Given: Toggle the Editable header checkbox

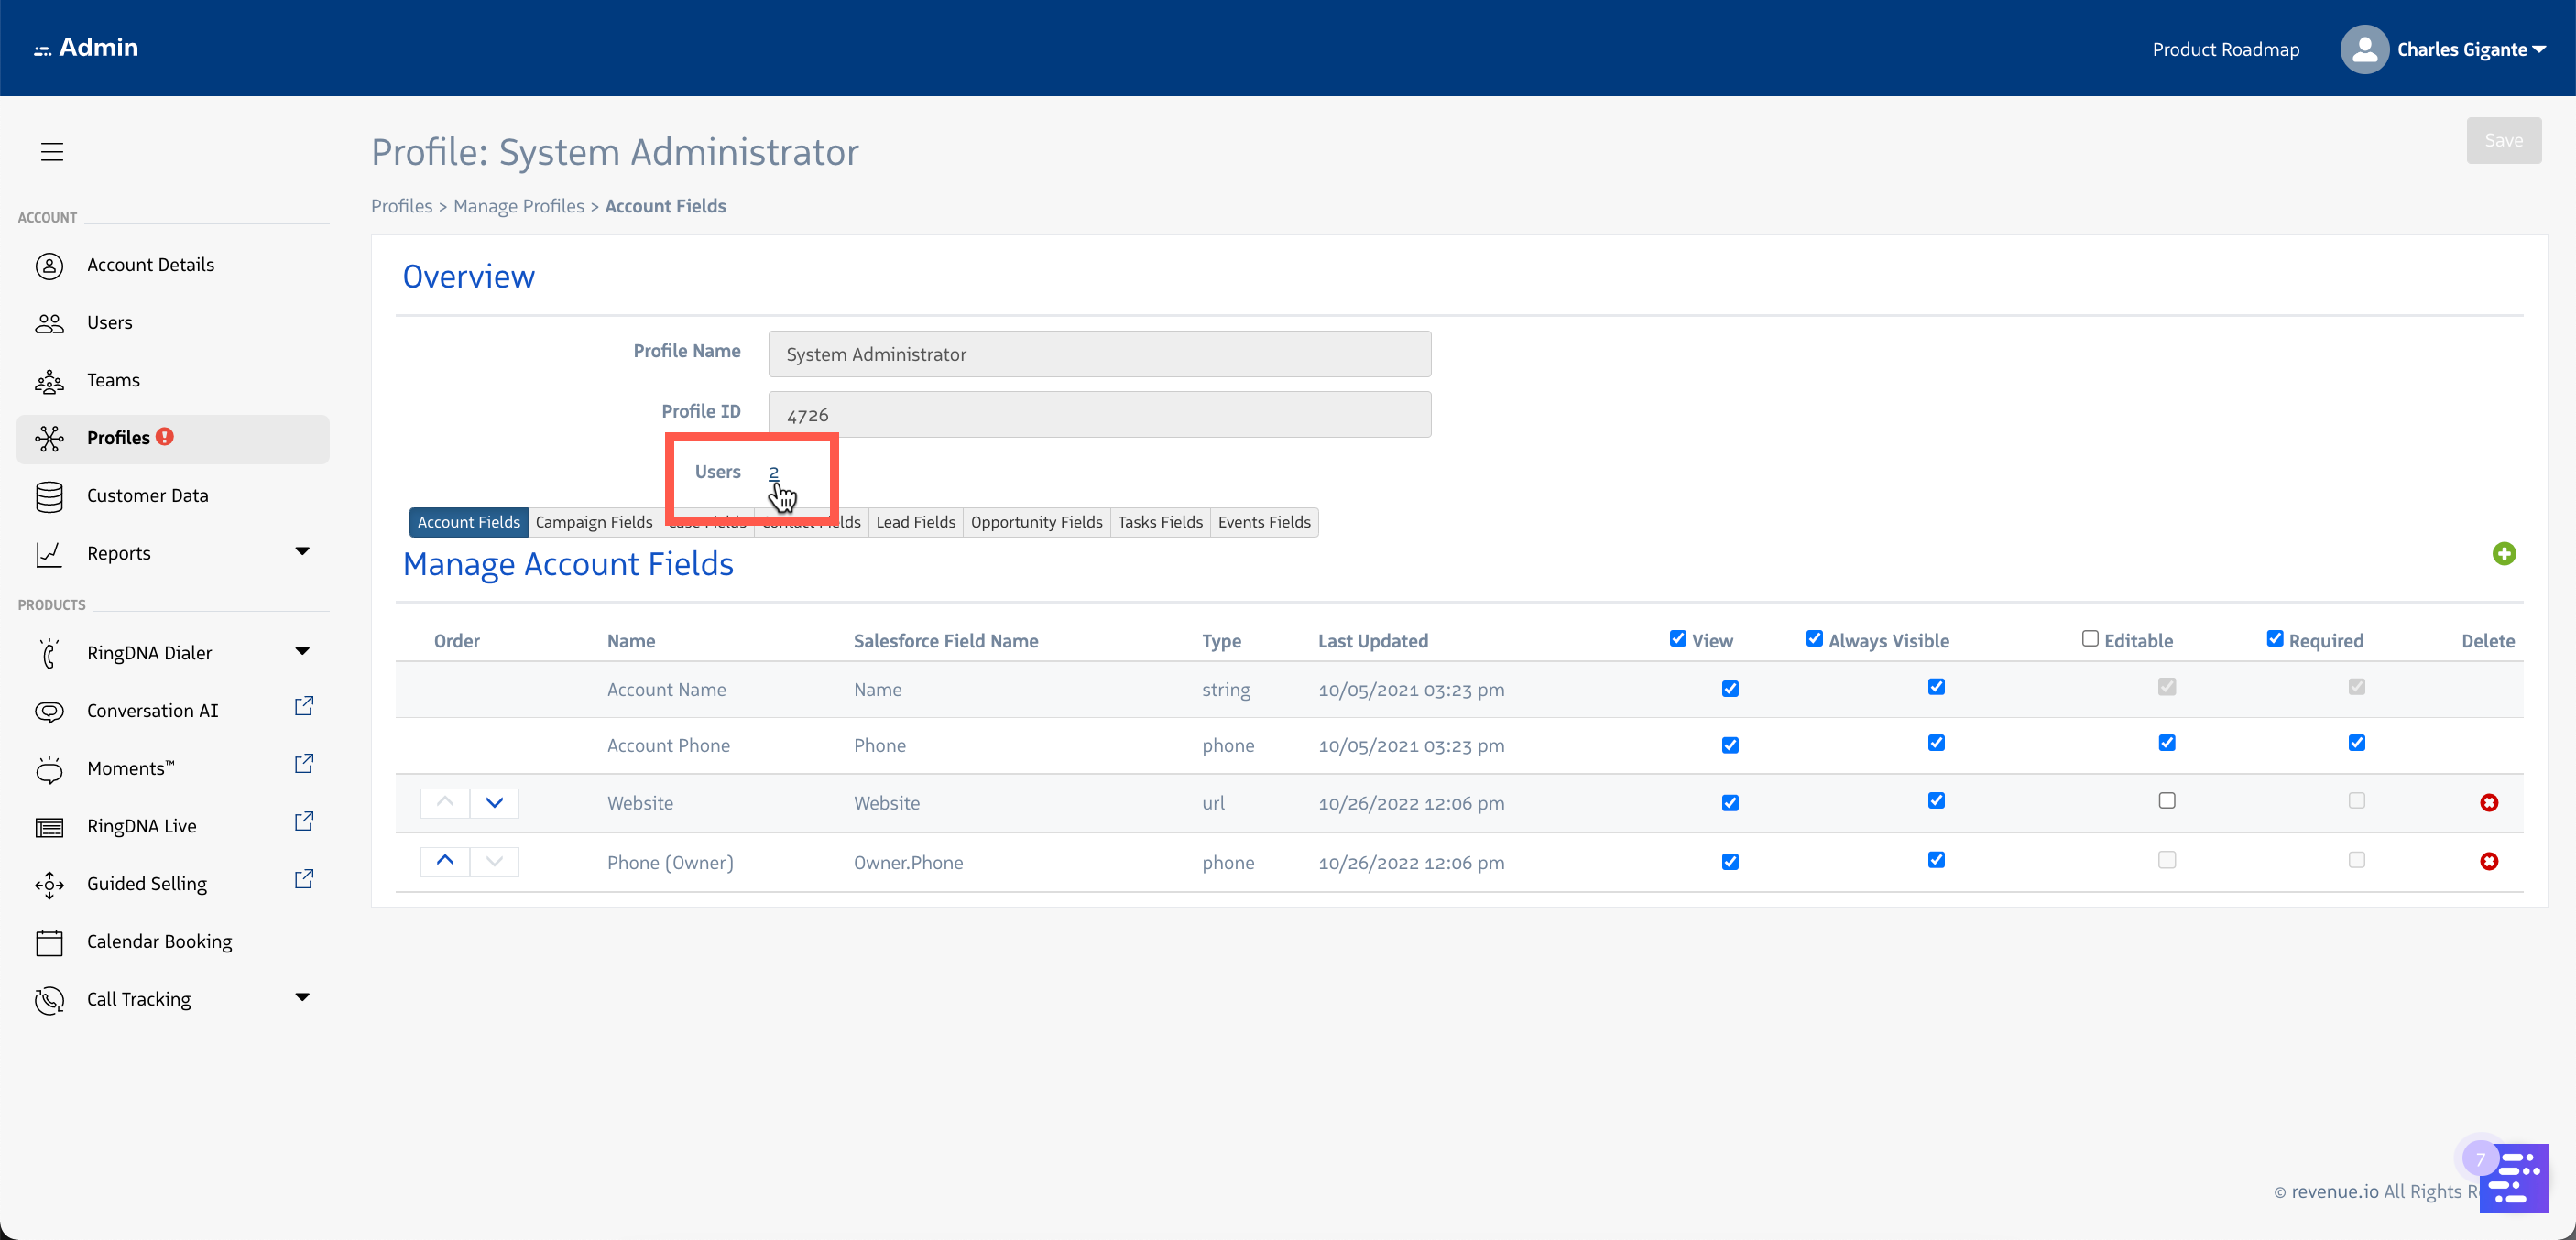Looking at the screenshot, I should (x=2089, y=639).
